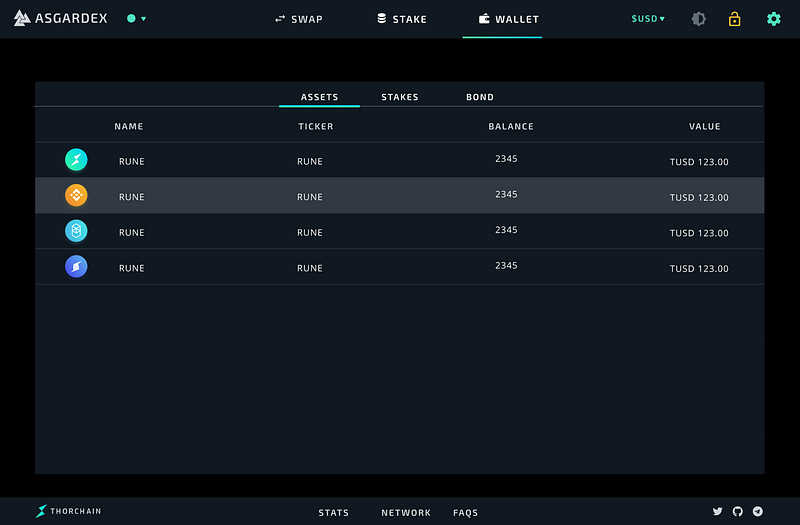The width and height of the screenshot is (800, 525).
Task: Toggle the light/dark theme icon
Action: [x=699, y=19]
